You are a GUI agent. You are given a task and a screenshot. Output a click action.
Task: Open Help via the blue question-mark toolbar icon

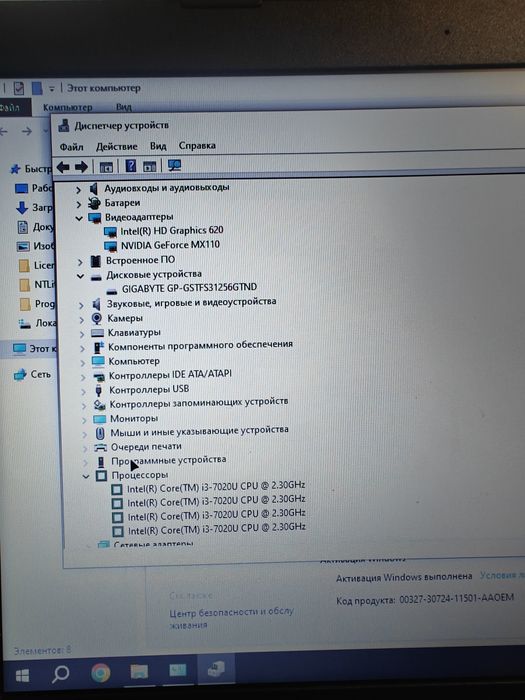click(x=130, y=166)
